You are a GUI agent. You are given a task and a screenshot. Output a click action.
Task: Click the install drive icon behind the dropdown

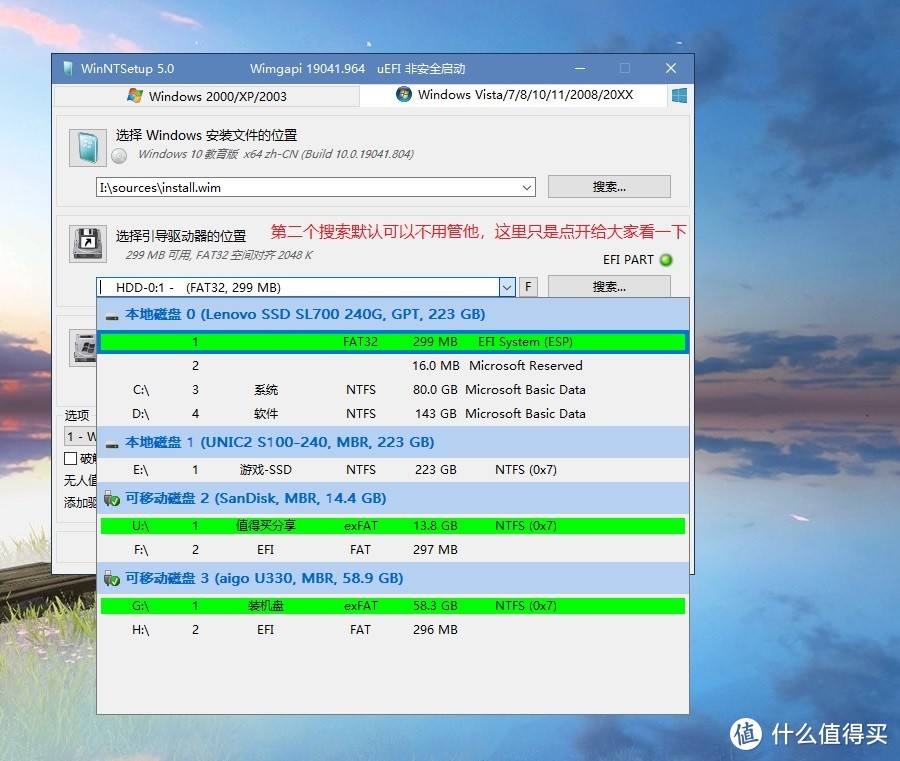[x=83, y=348]
